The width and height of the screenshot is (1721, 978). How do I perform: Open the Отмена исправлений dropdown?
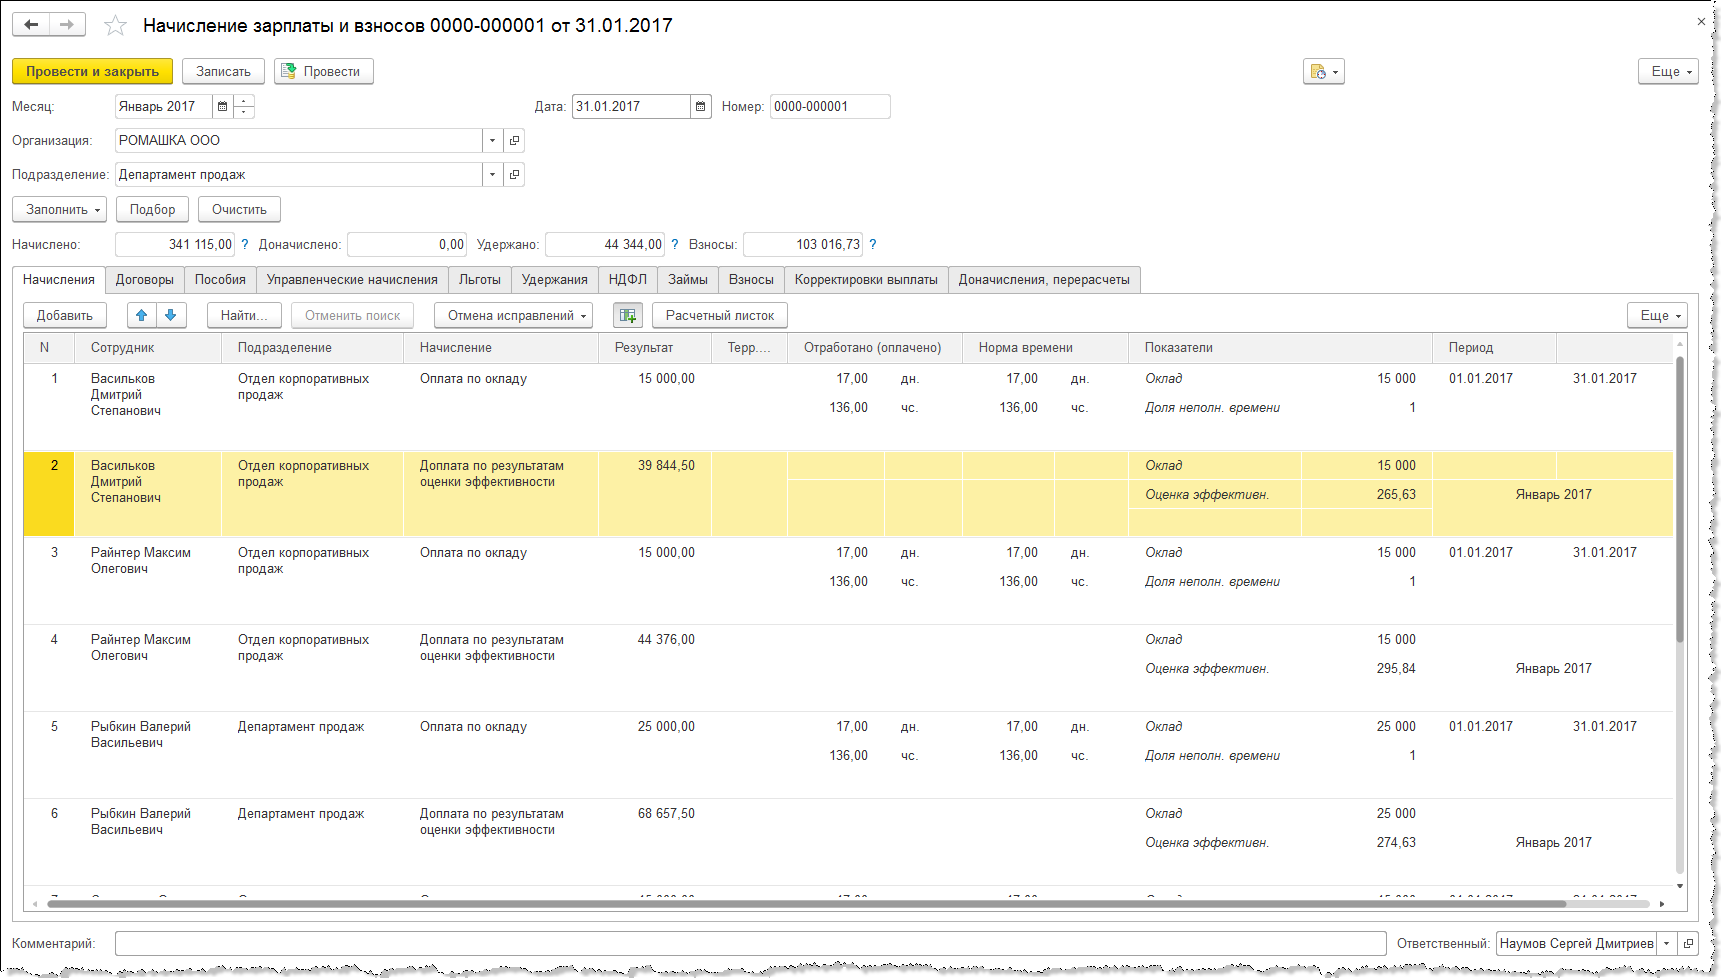click(x=513, y=315)
